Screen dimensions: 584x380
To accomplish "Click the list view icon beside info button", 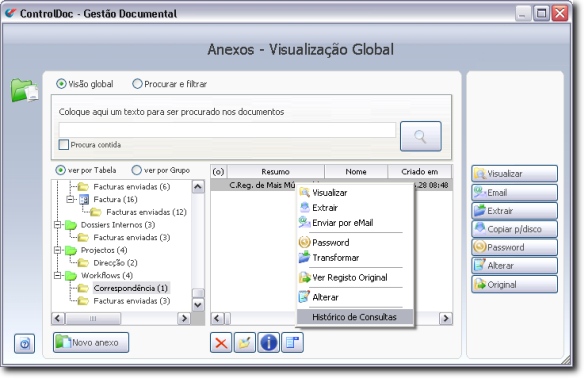I will pos(292,342).
